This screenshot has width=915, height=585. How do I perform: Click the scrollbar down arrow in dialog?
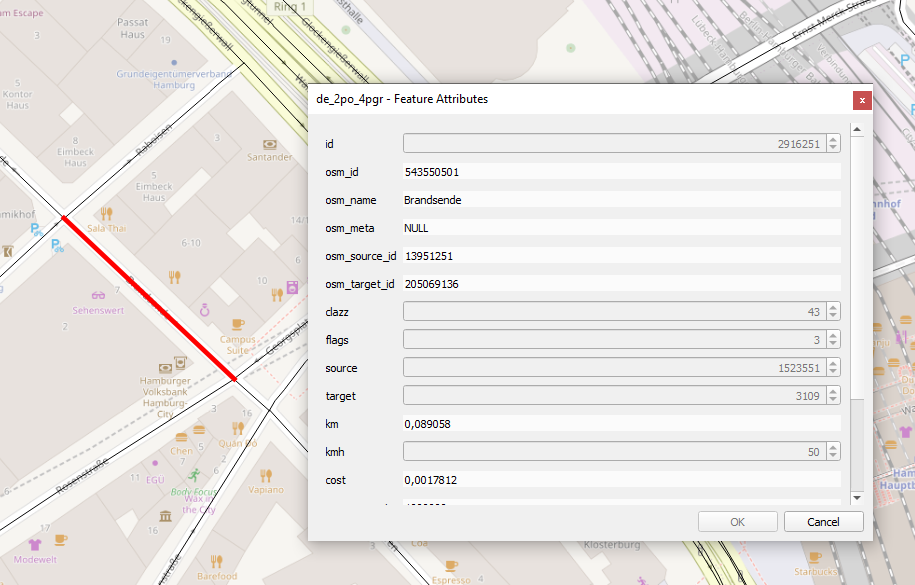tap(856, 497)
